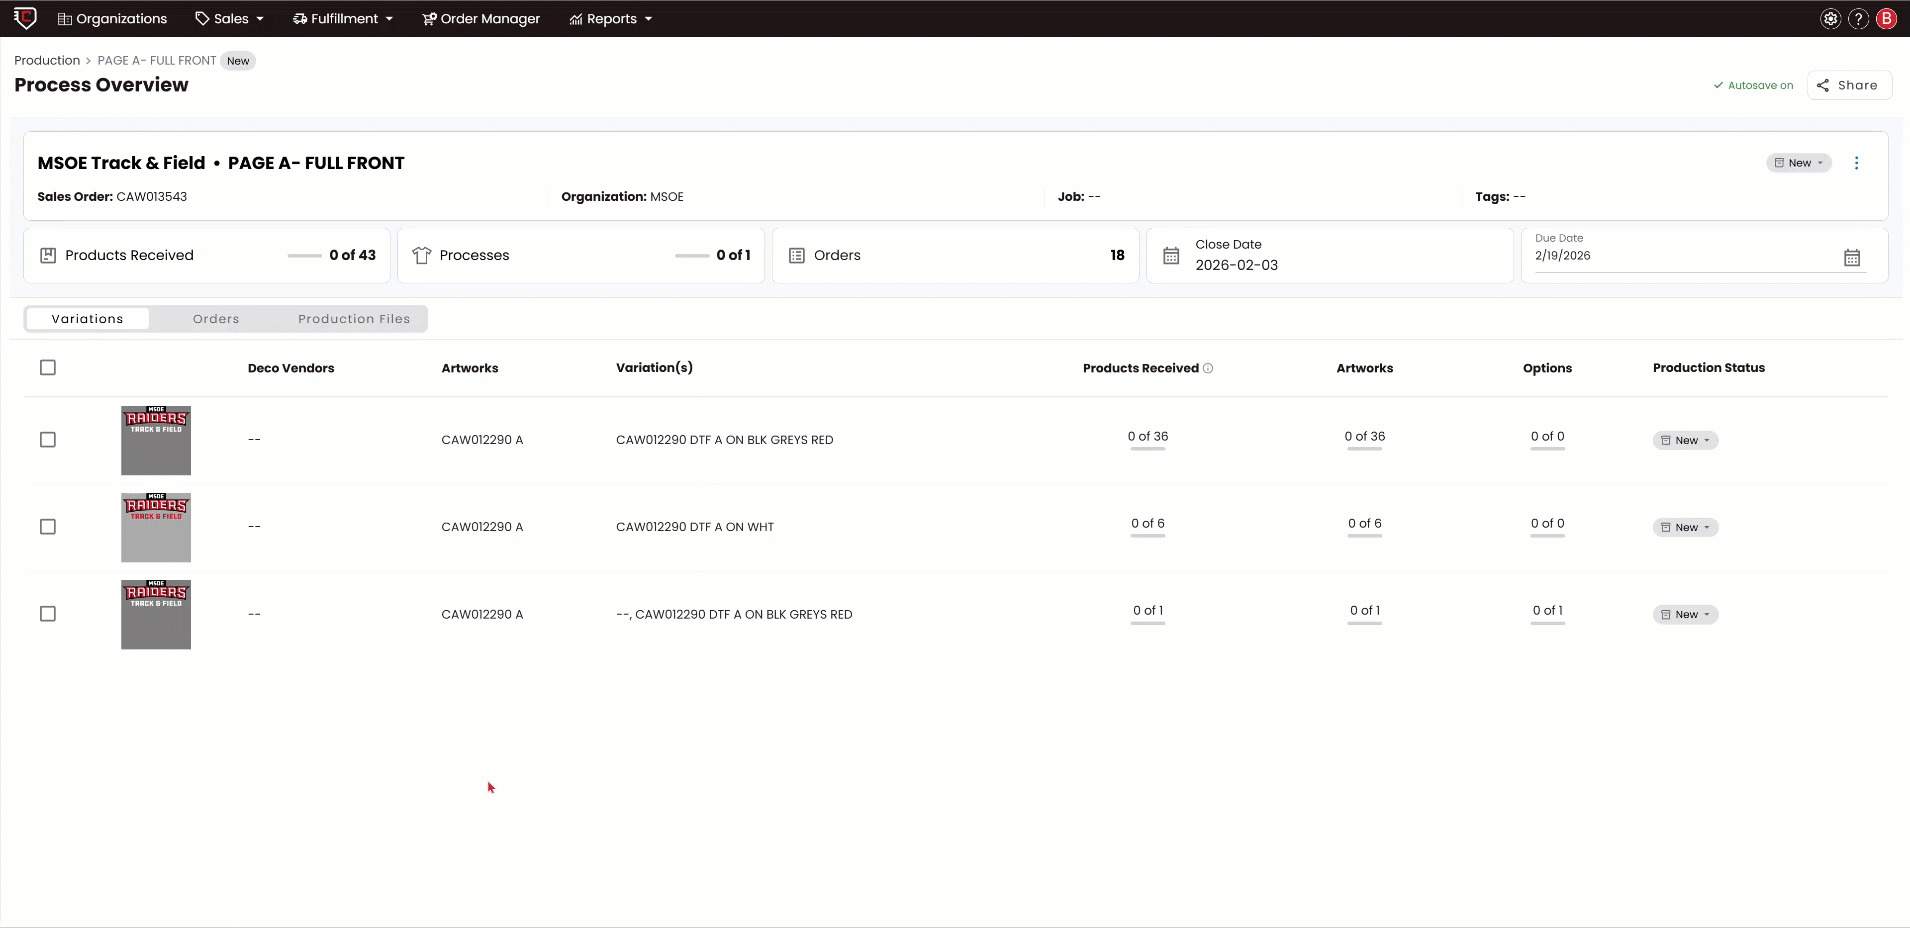Check the first variation row checkbox
Viewport: 1910px width, 928px height.
tap(48, 440)
